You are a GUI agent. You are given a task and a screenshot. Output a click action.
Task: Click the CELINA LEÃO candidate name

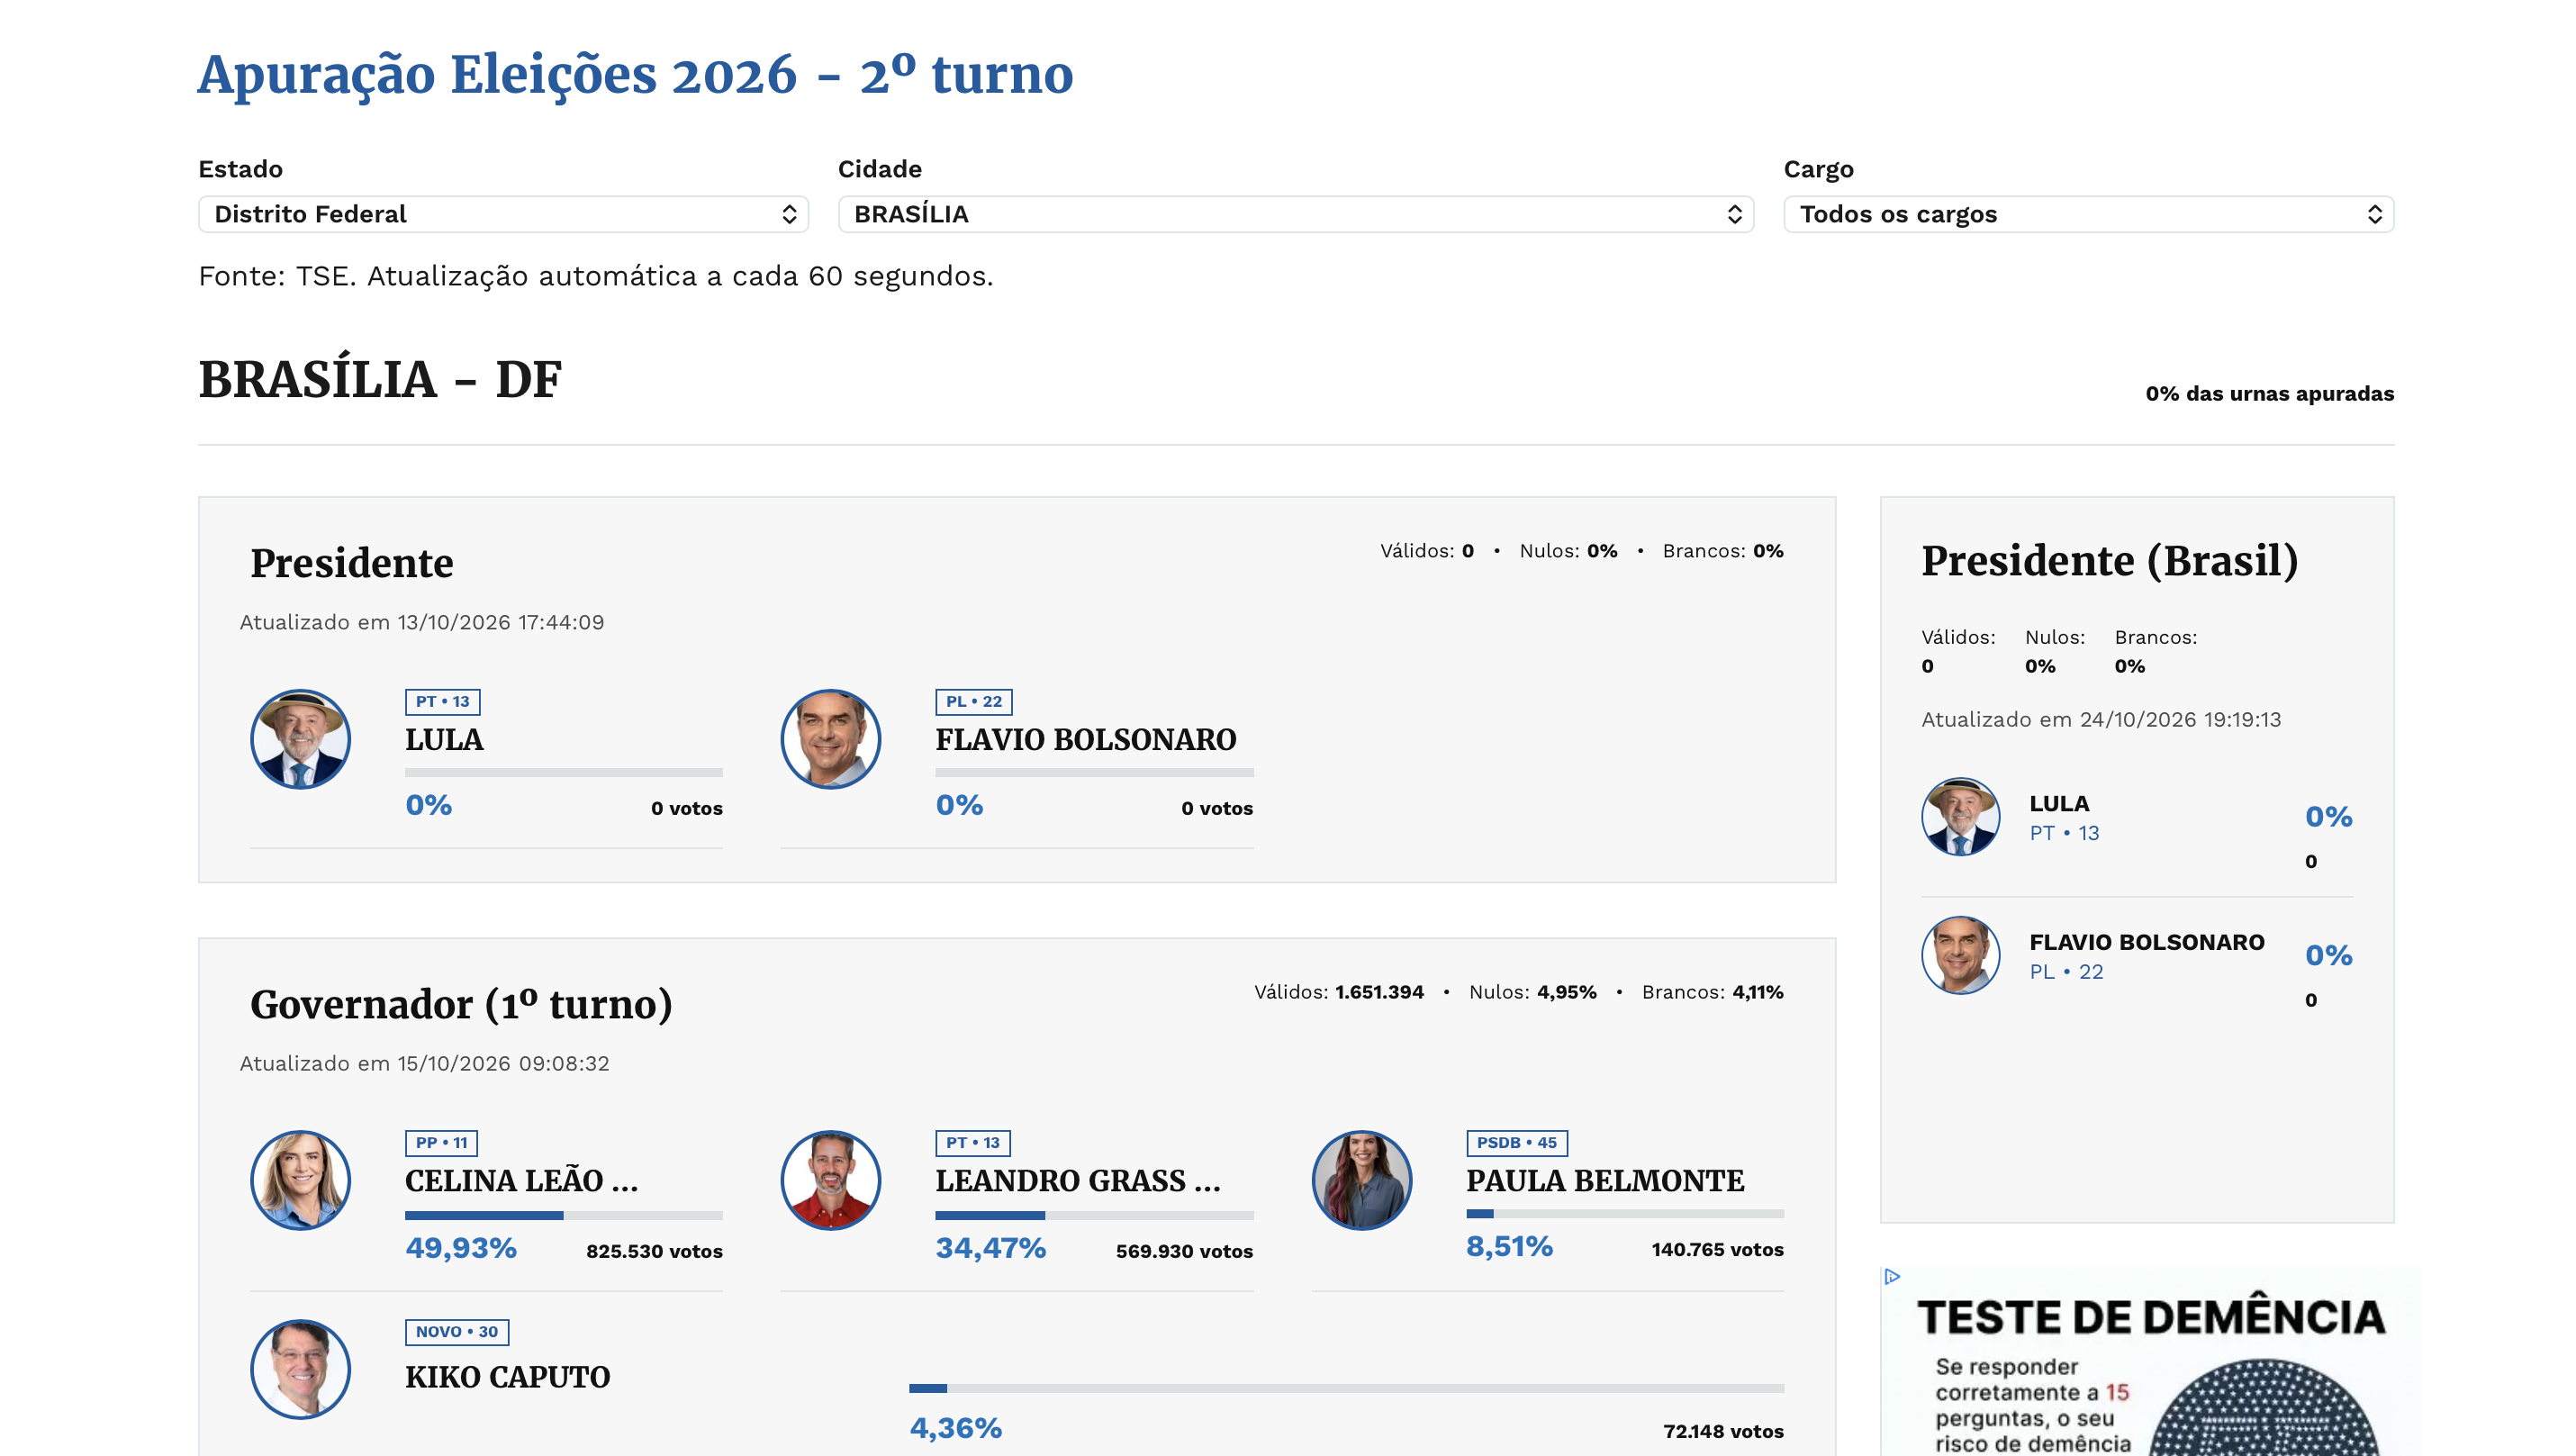[521, 1180]
